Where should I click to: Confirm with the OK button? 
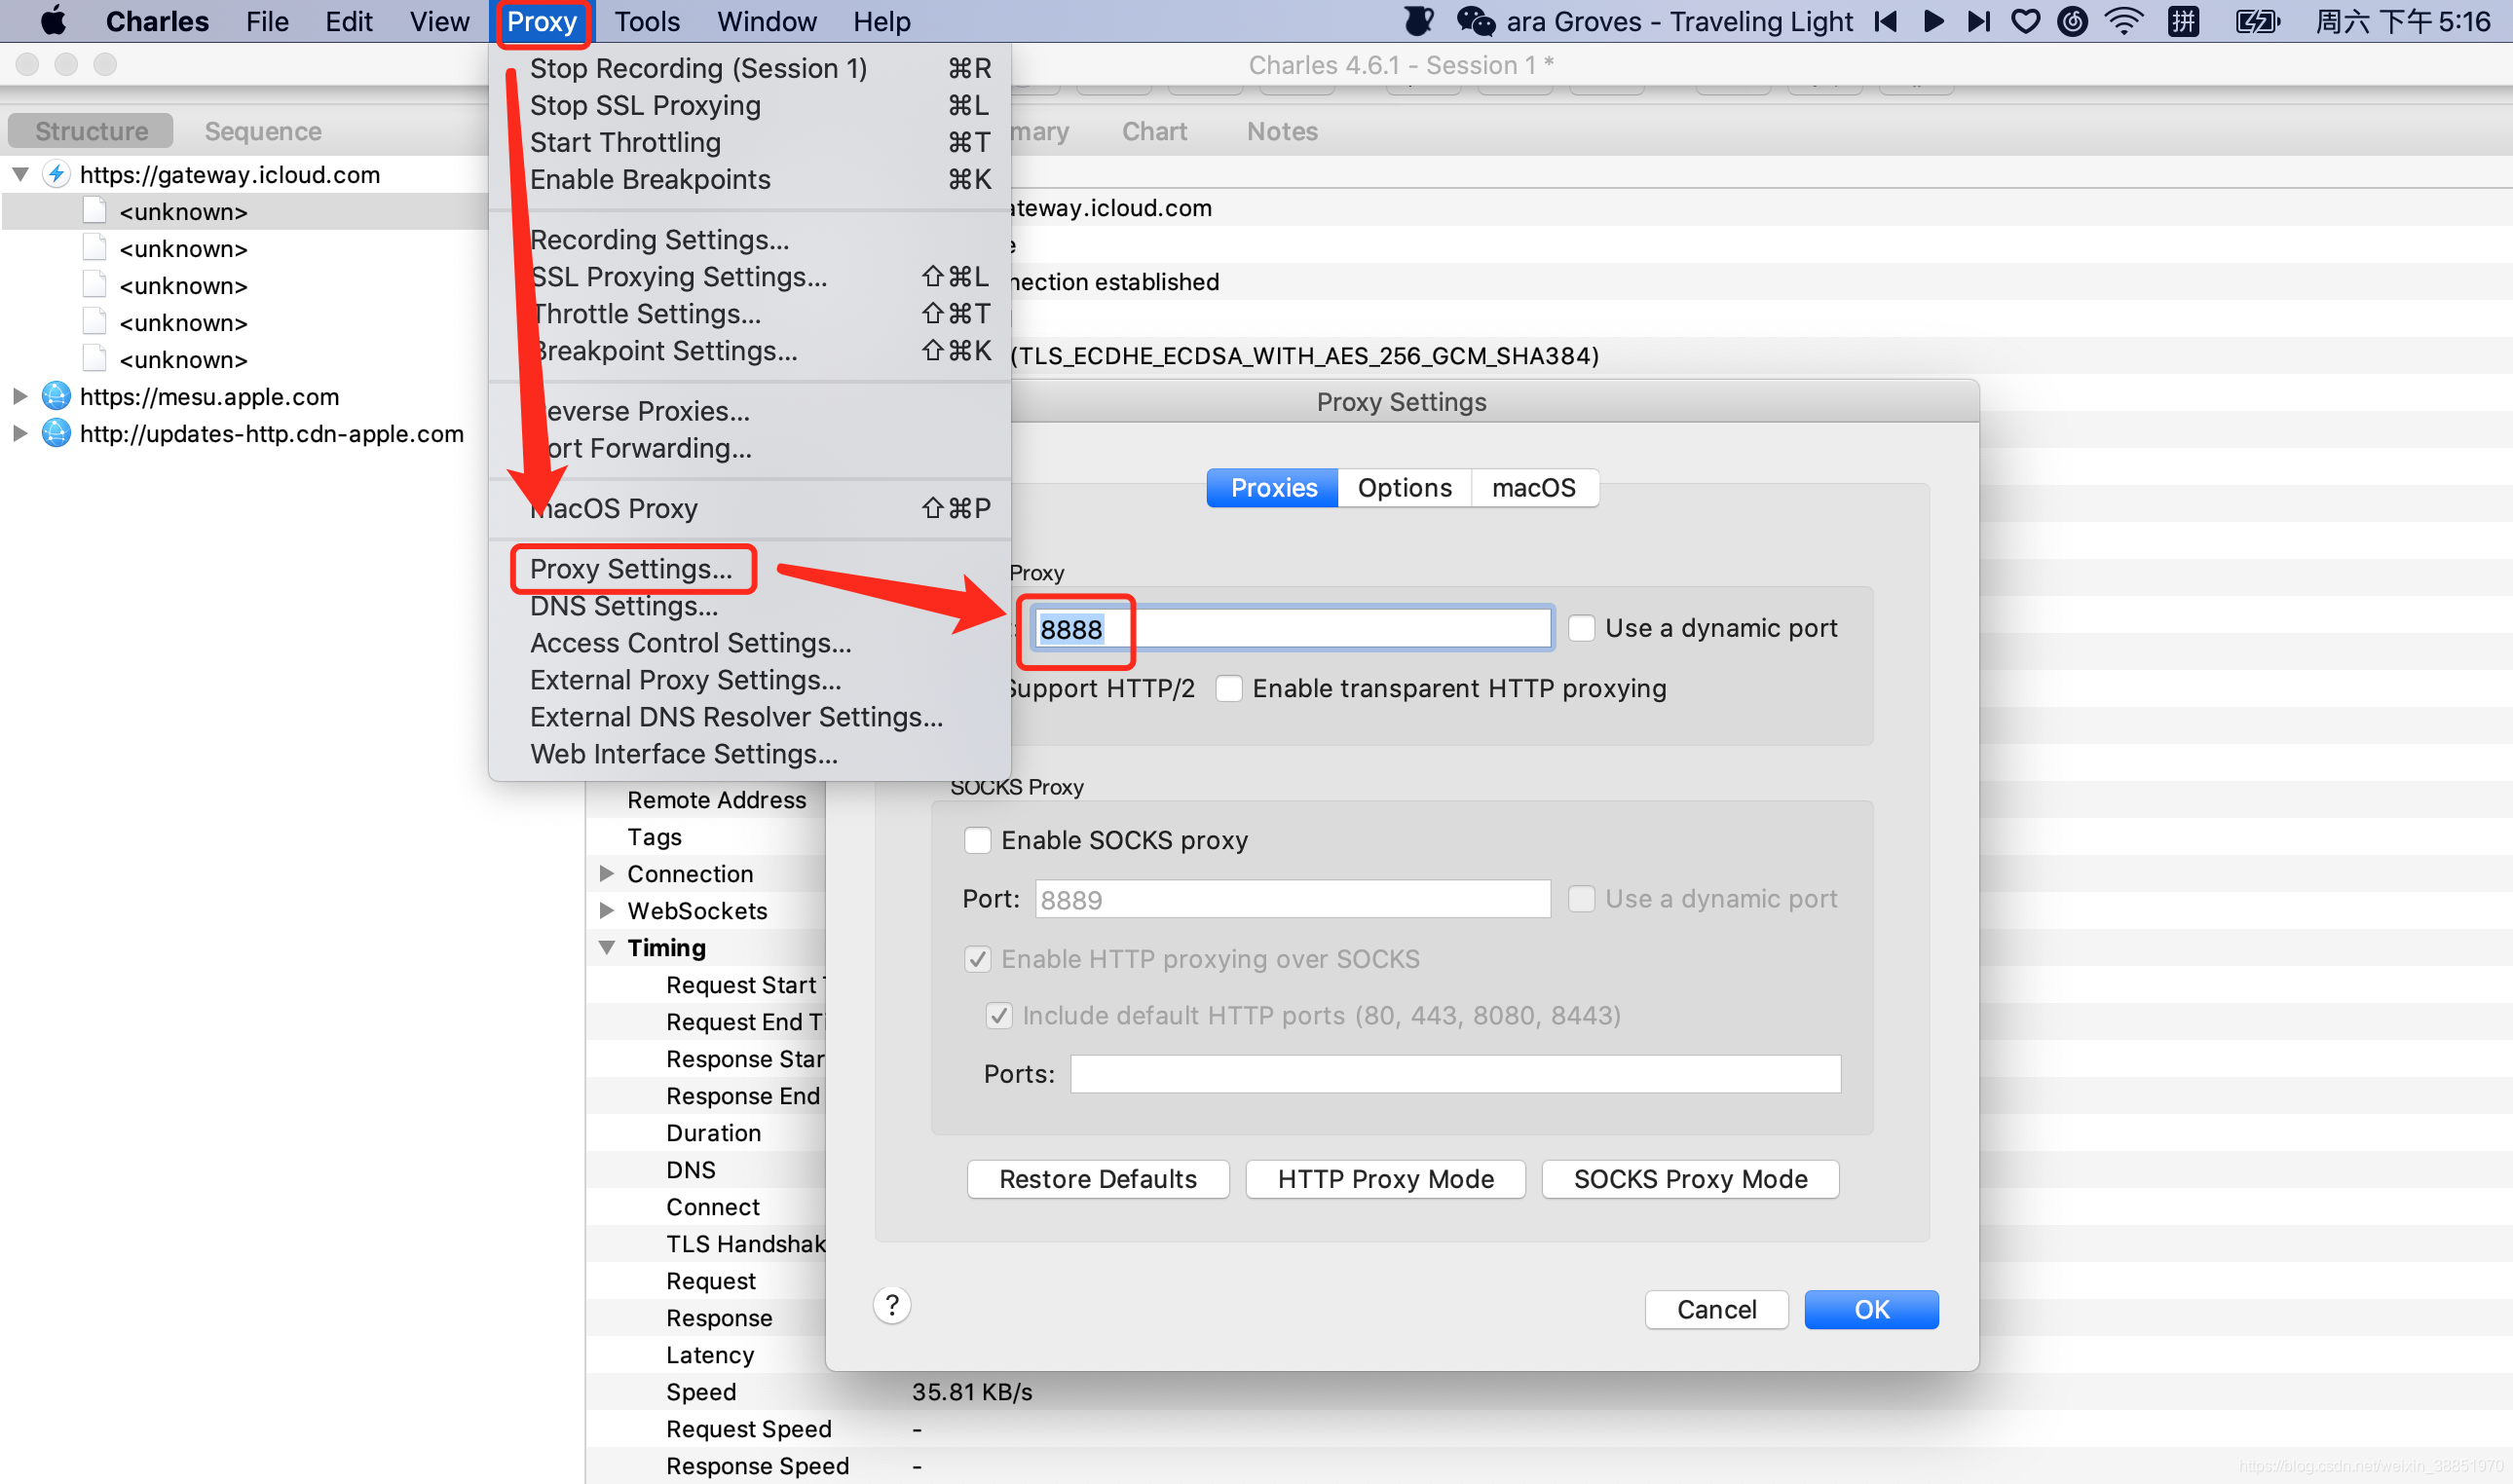click(x=1871, y=1309)
